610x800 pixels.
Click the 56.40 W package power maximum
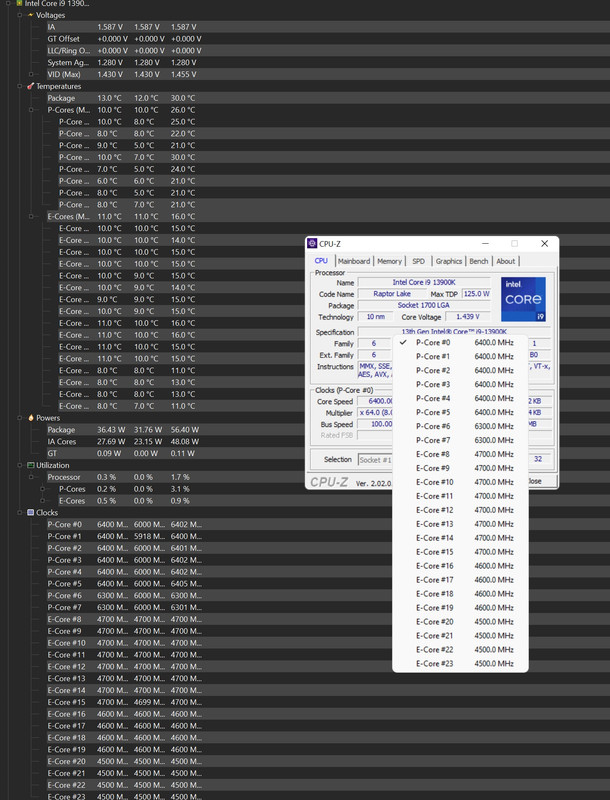pos(185,430)
